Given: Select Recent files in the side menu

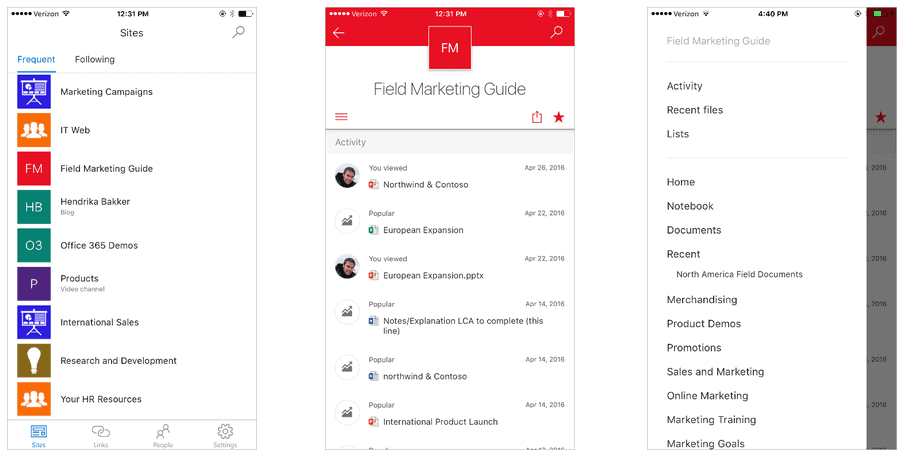Looking at the screenshot, I should [695, 110].
